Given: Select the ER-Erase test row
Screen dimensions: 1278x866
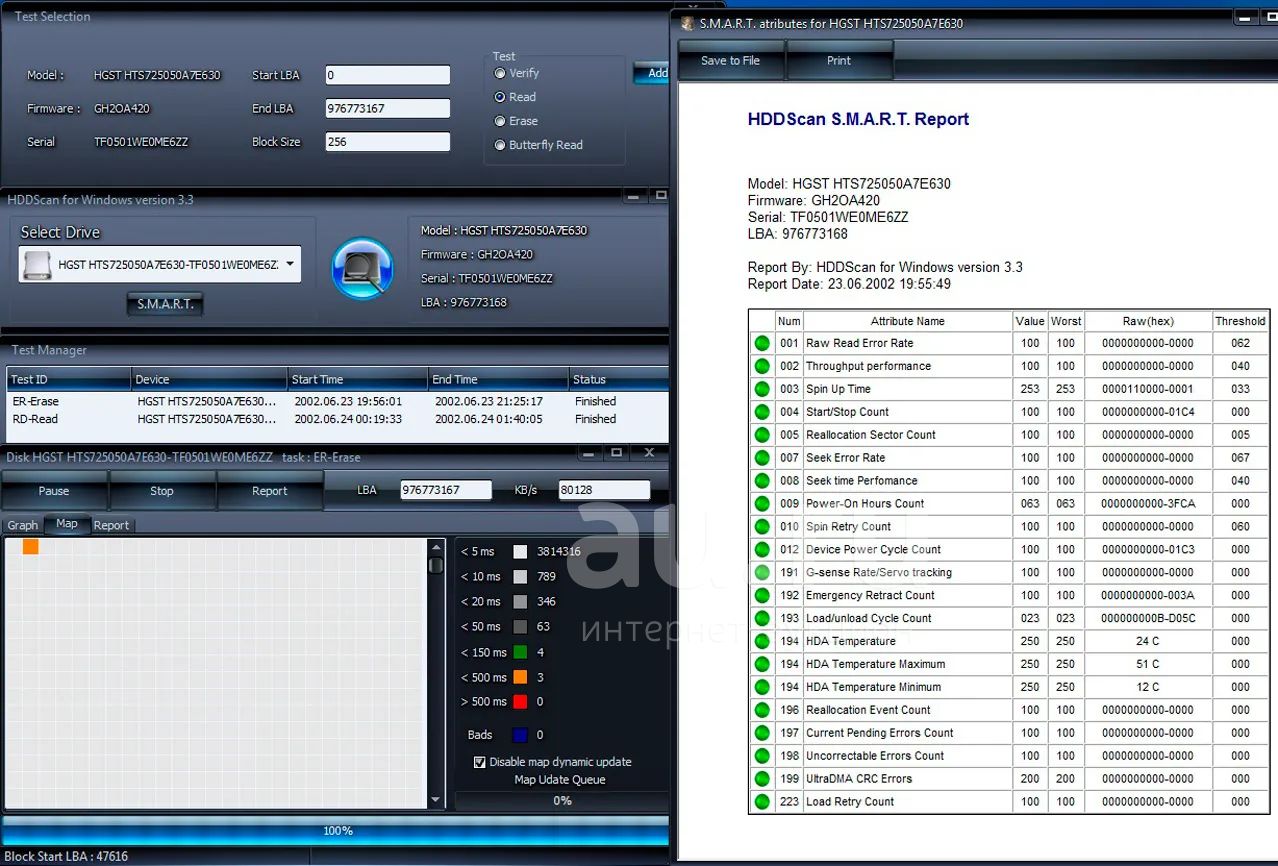Looking at the screenshot, I should coord(337,401).
